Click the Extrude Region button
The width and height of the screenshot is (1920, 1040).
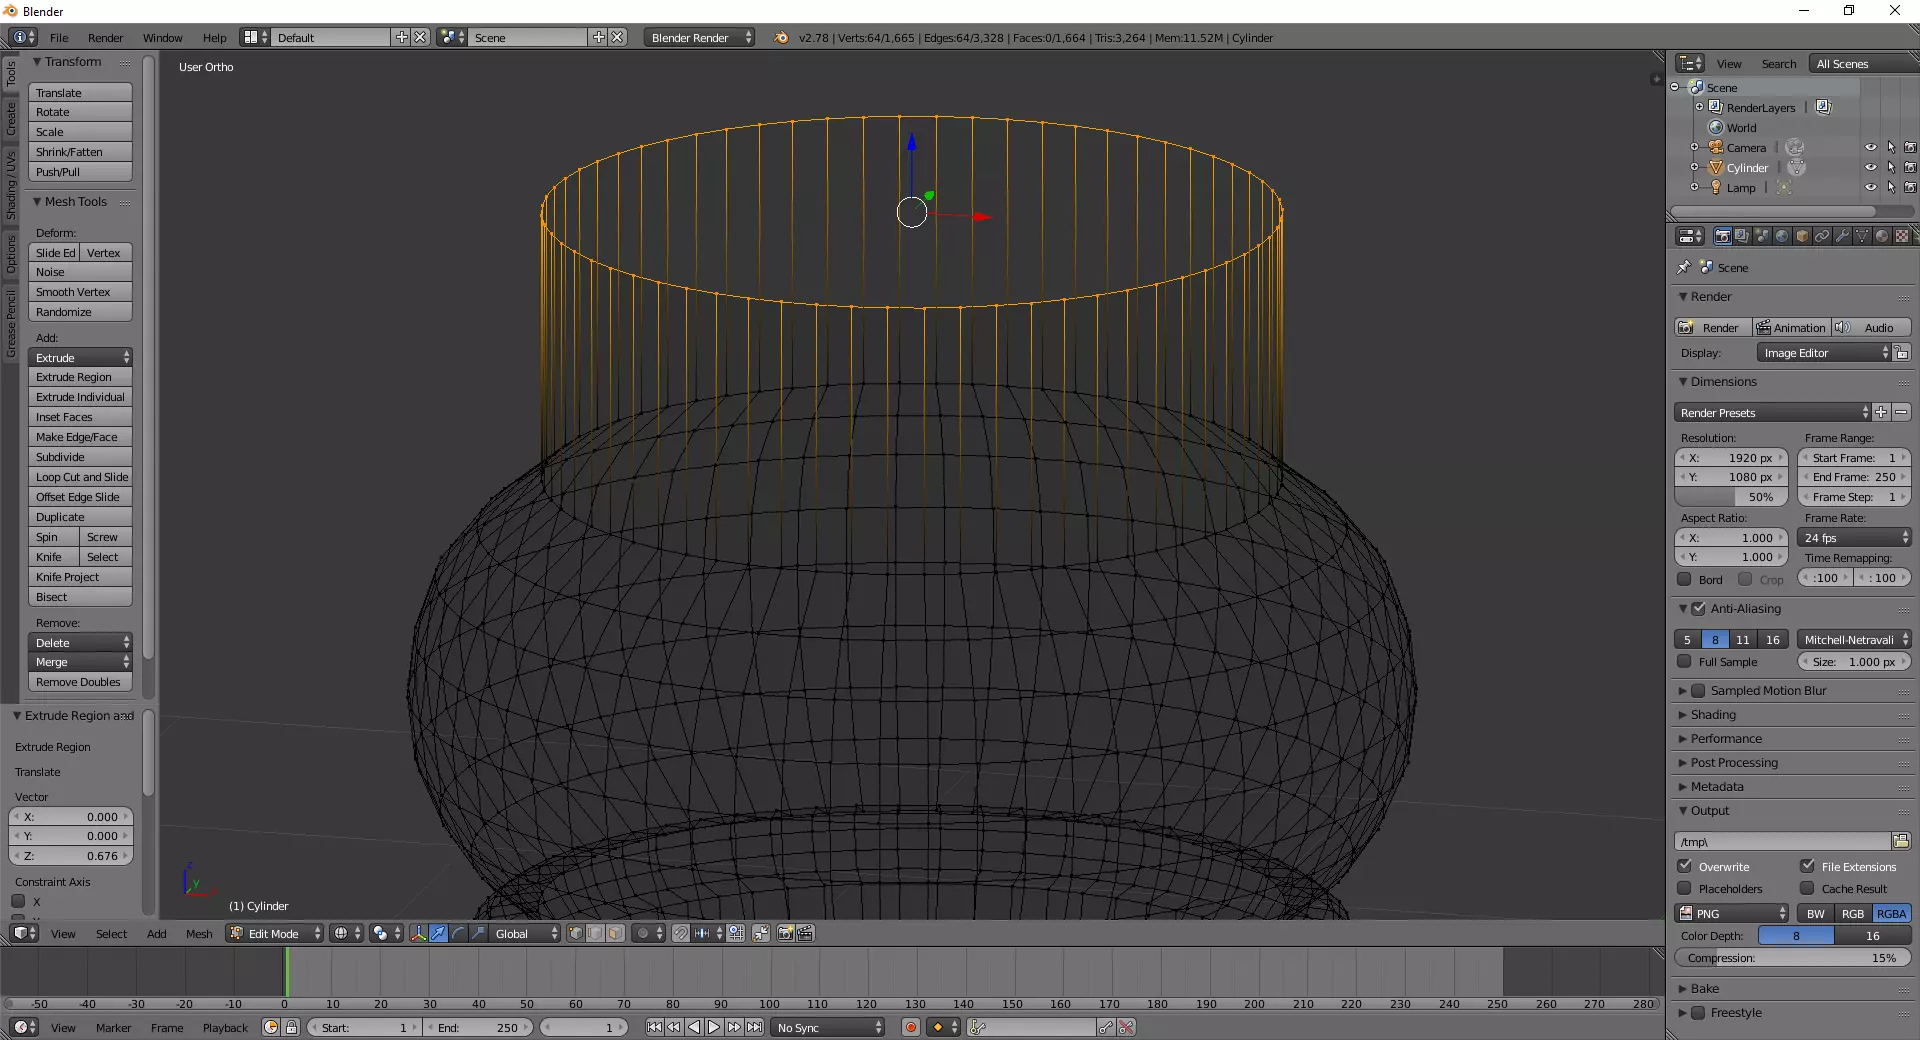(x=80, y=377)
